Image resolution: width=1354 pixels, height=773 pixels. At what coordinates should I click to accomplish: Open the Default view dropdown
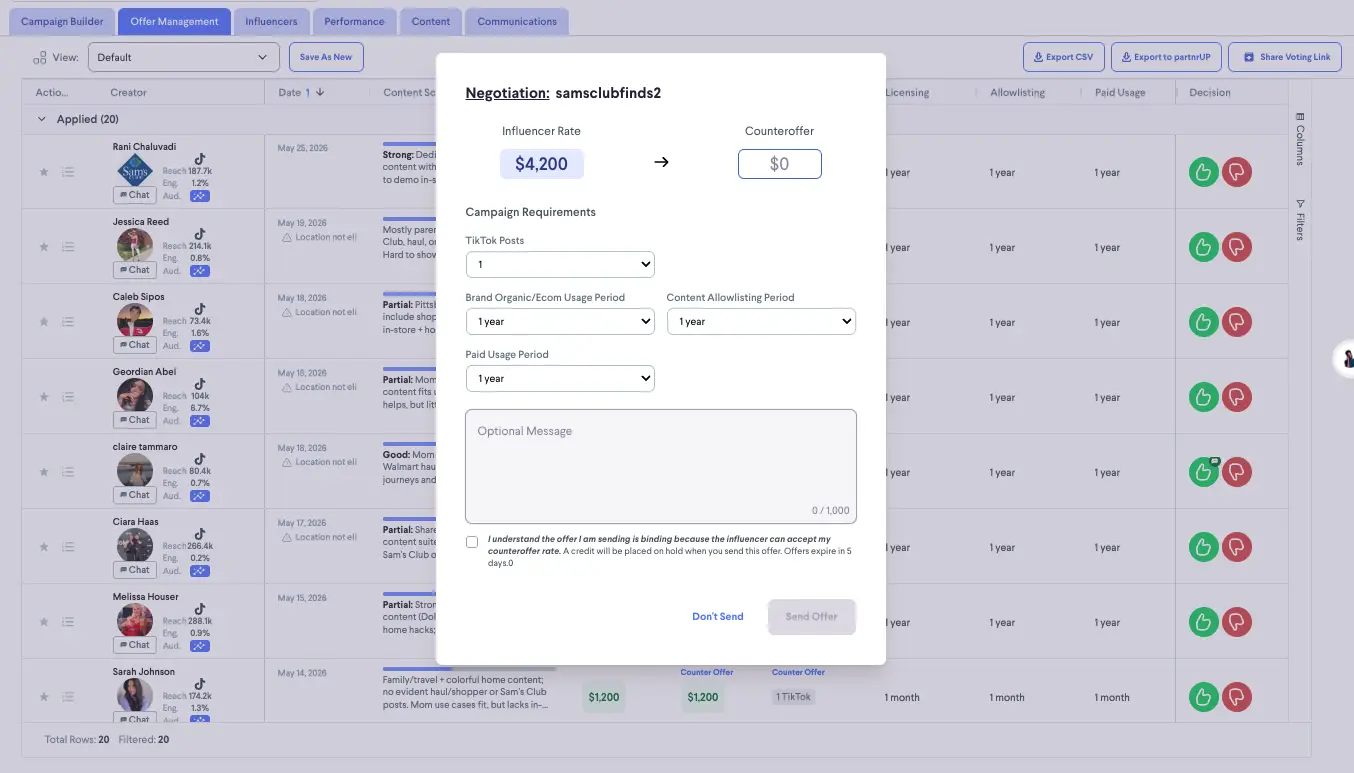pos(183,57)
